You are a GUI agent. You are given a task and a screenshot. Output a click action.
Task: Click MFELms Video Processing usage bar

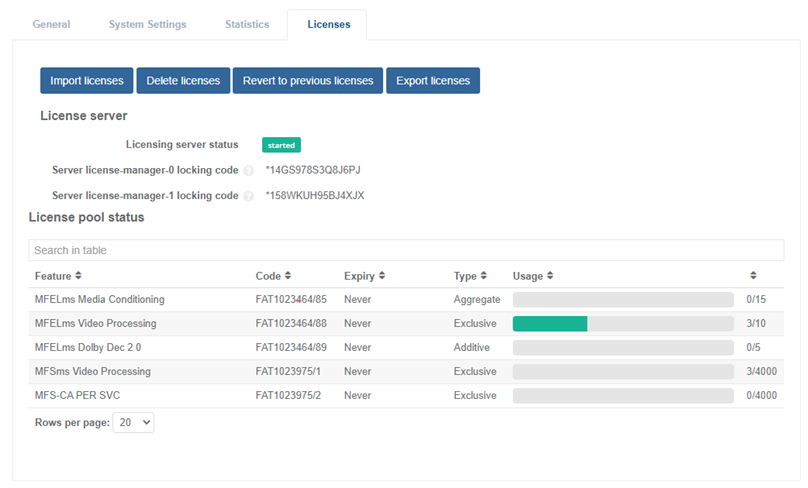pos(623,324)
